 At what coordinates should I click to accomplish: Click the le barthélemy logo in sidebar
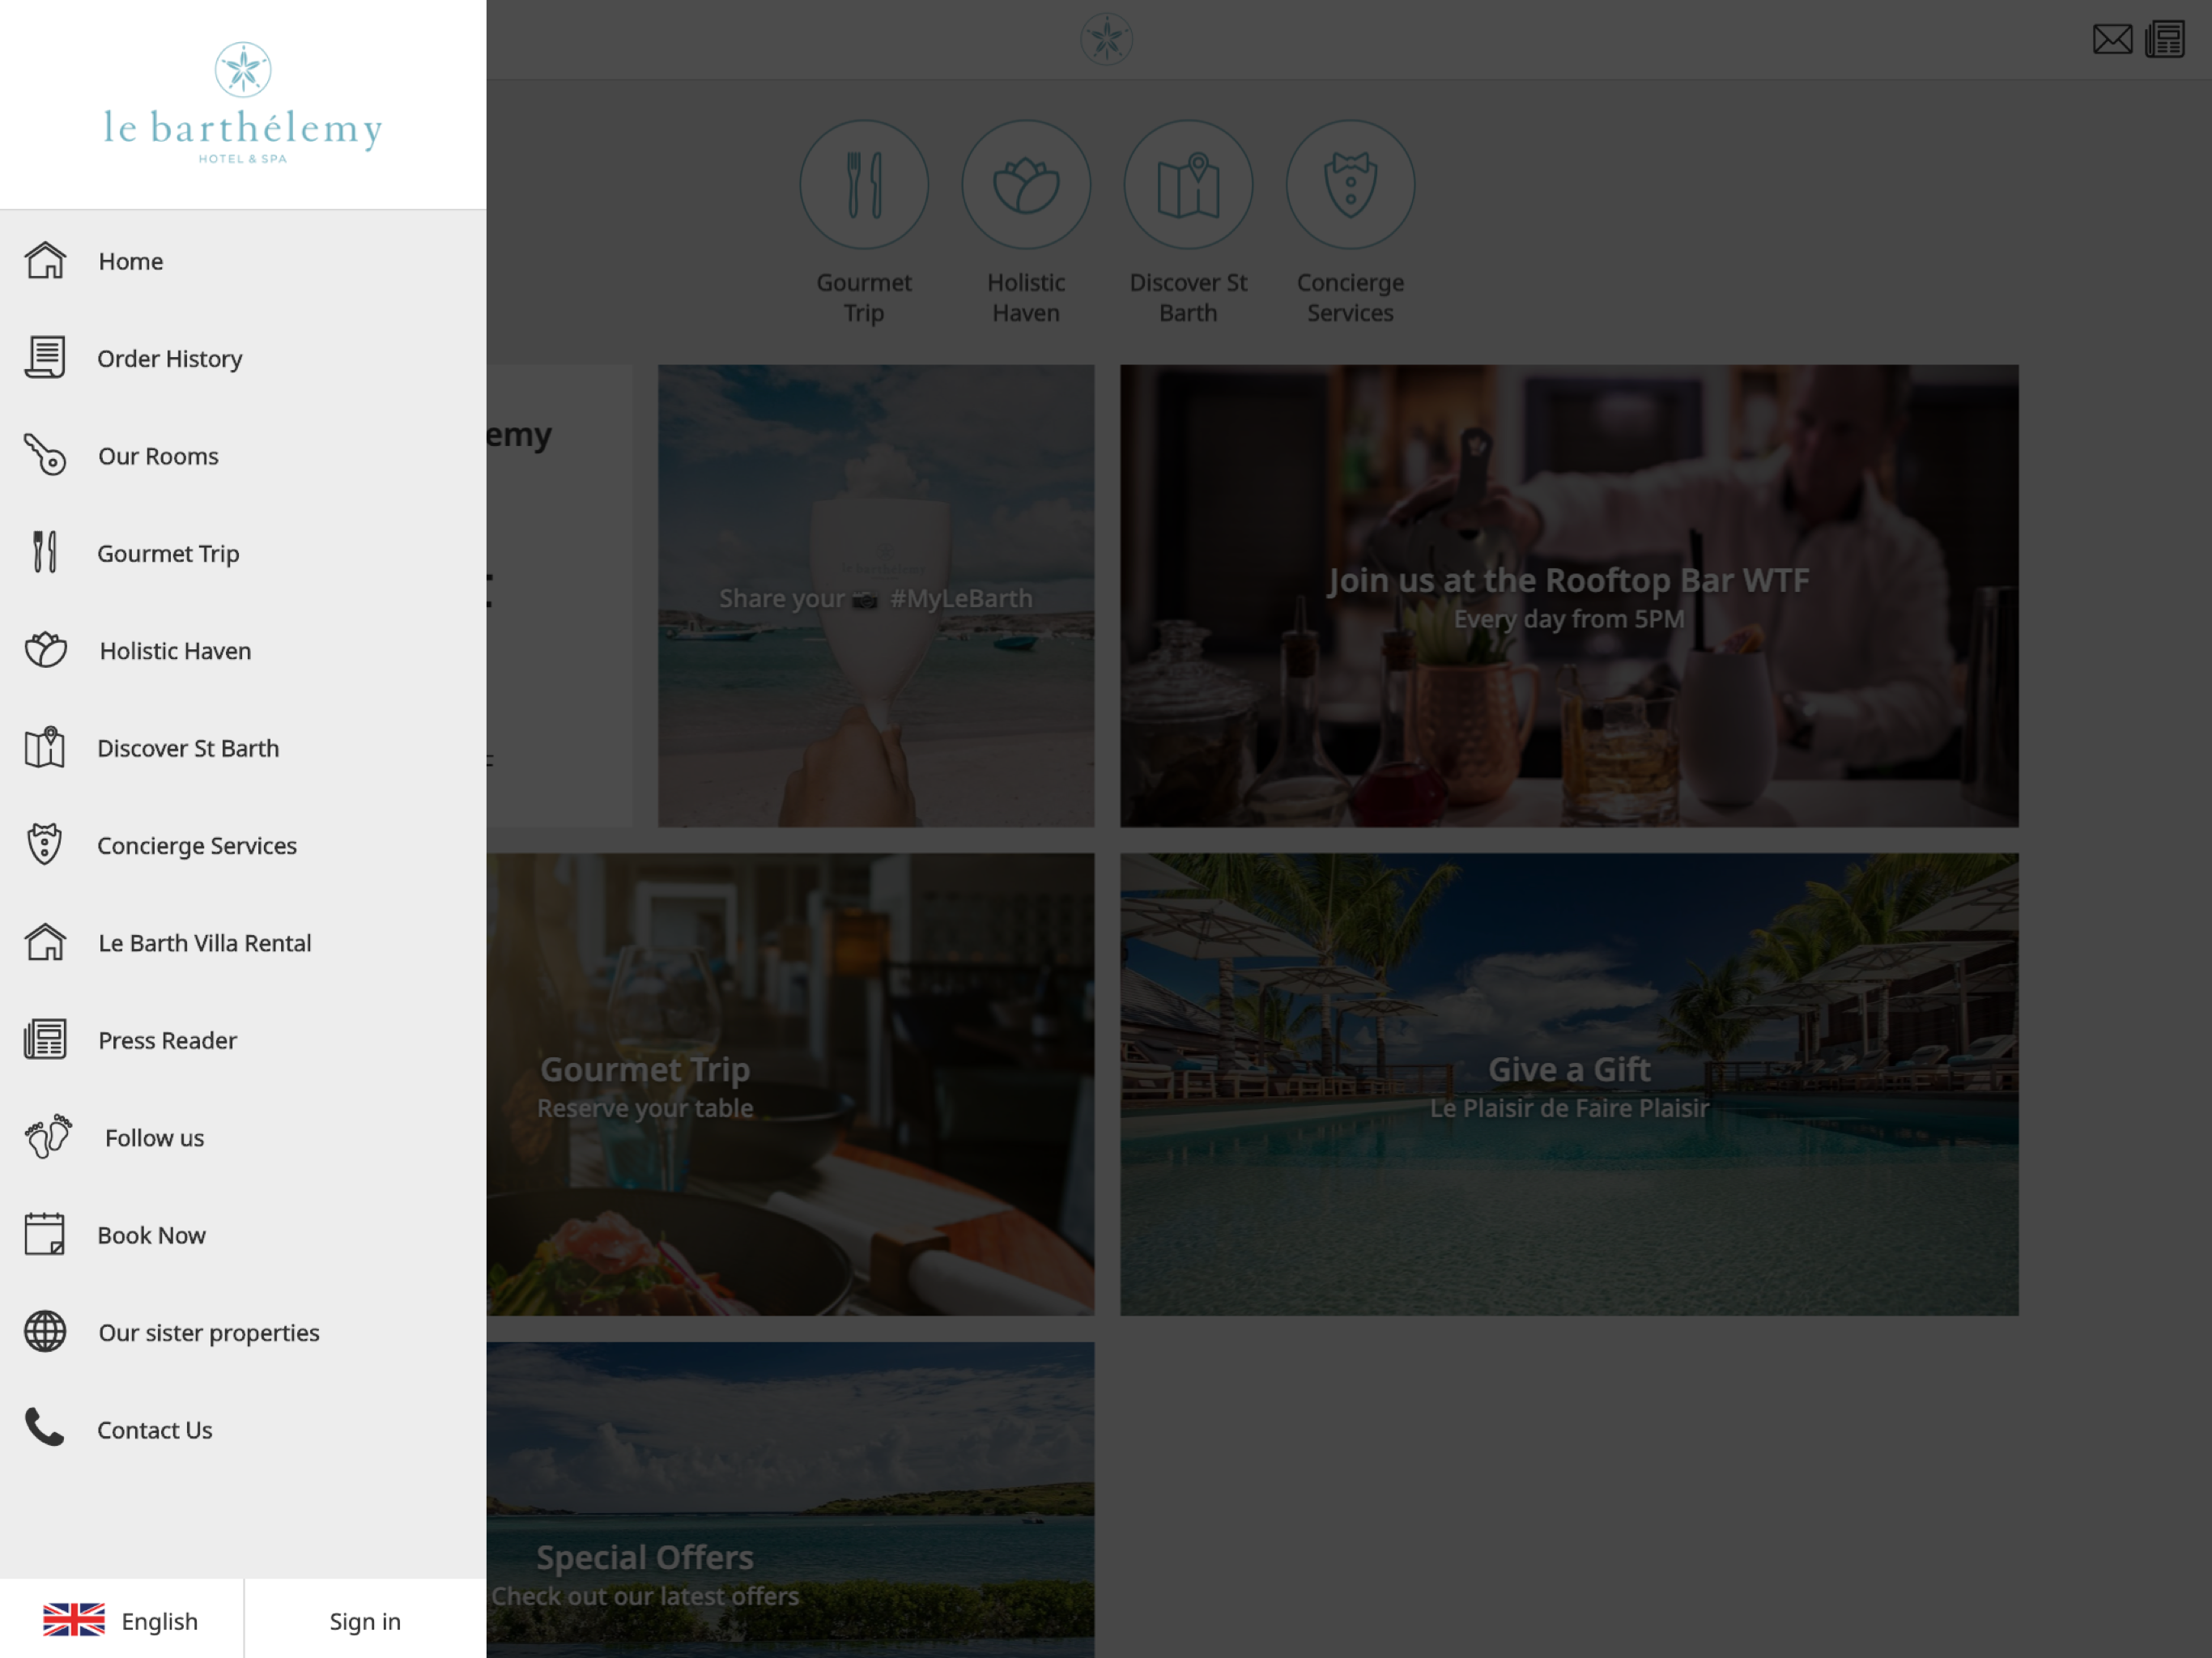(243, 103)
